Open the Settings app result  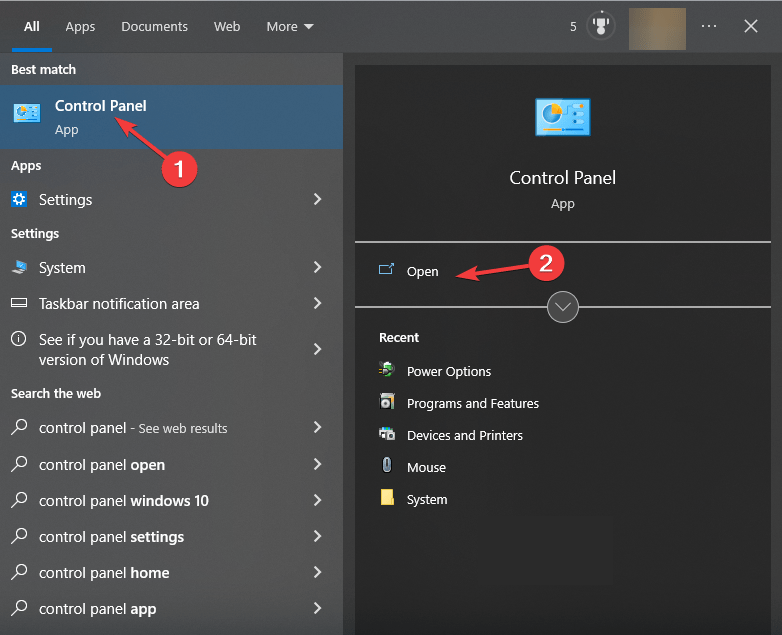tap(171, 200)
